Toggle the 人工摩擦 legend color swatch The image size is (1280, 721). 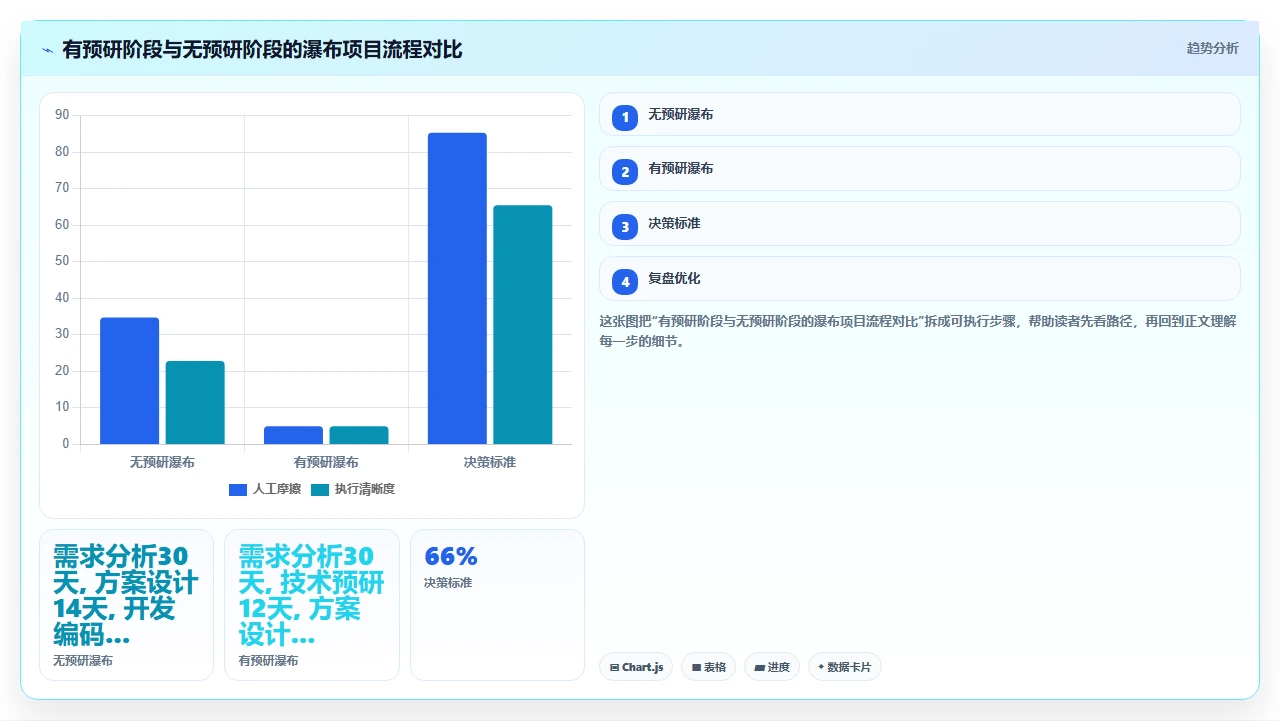click(x=238, y=489)
